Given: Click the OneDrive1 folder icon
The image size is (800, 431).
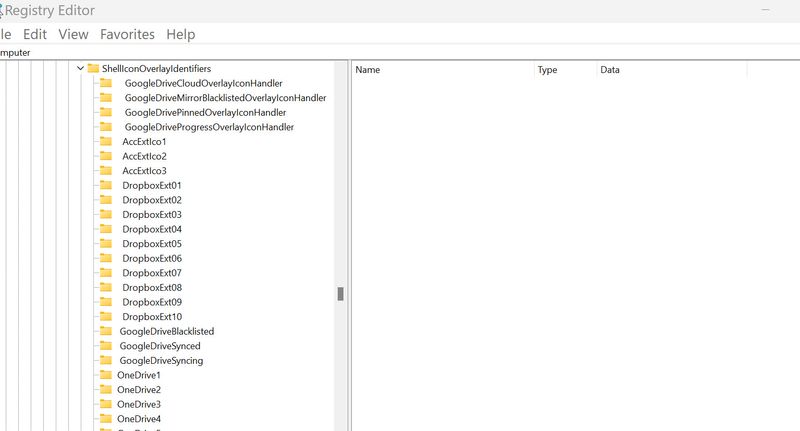Looking at the screenshot, I should point(106,375).
